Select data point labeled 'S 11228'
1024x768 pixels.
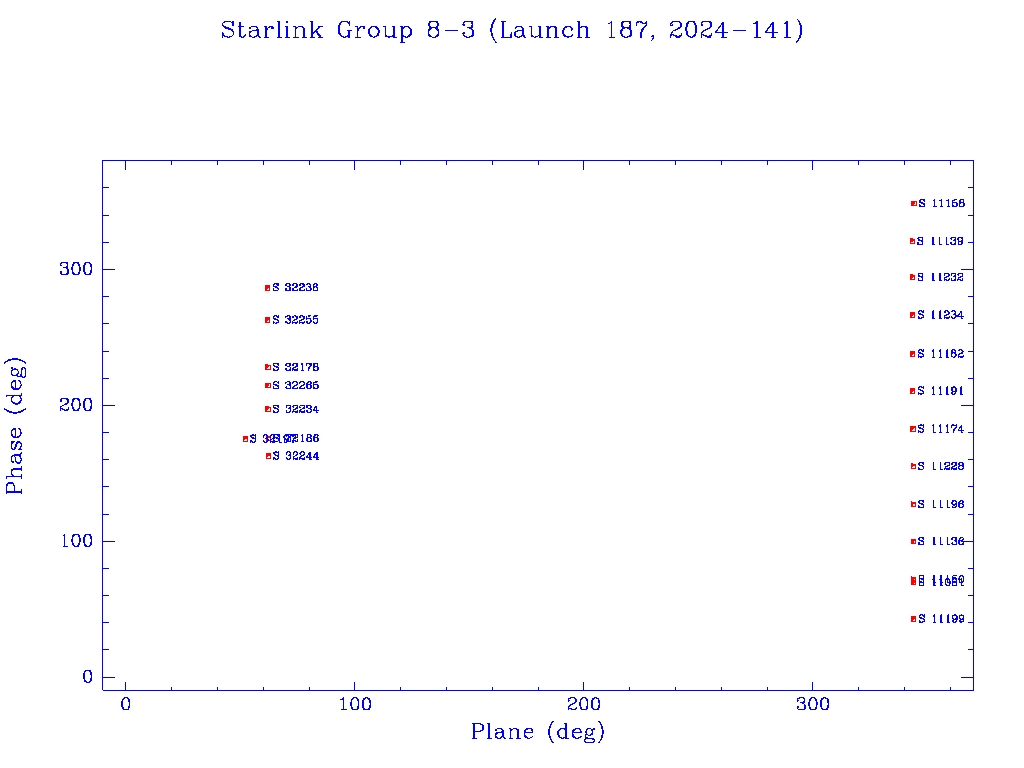(914, 466)
